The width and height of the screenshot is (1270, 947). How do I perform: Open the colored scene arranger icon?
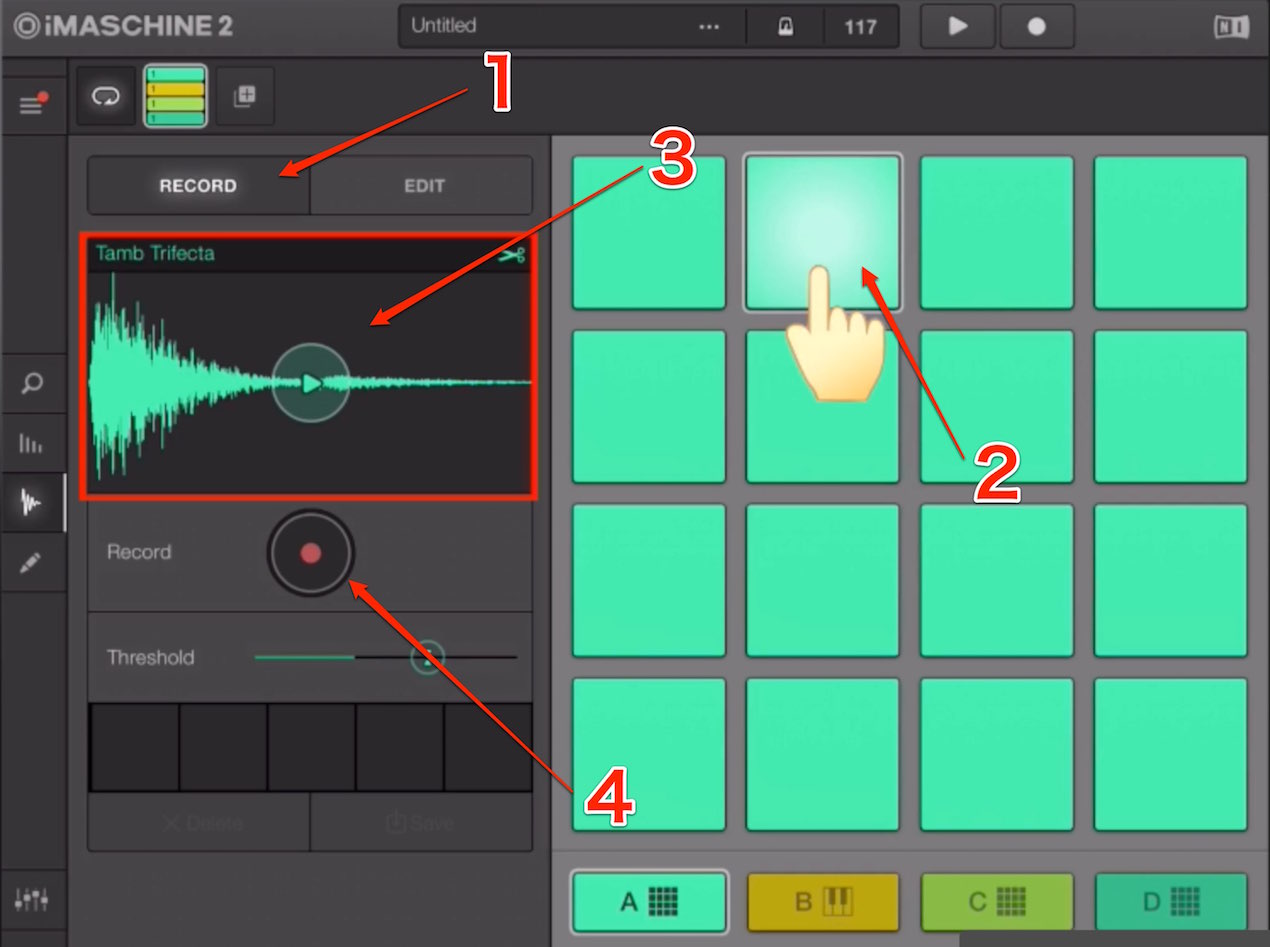coord(175,96)
